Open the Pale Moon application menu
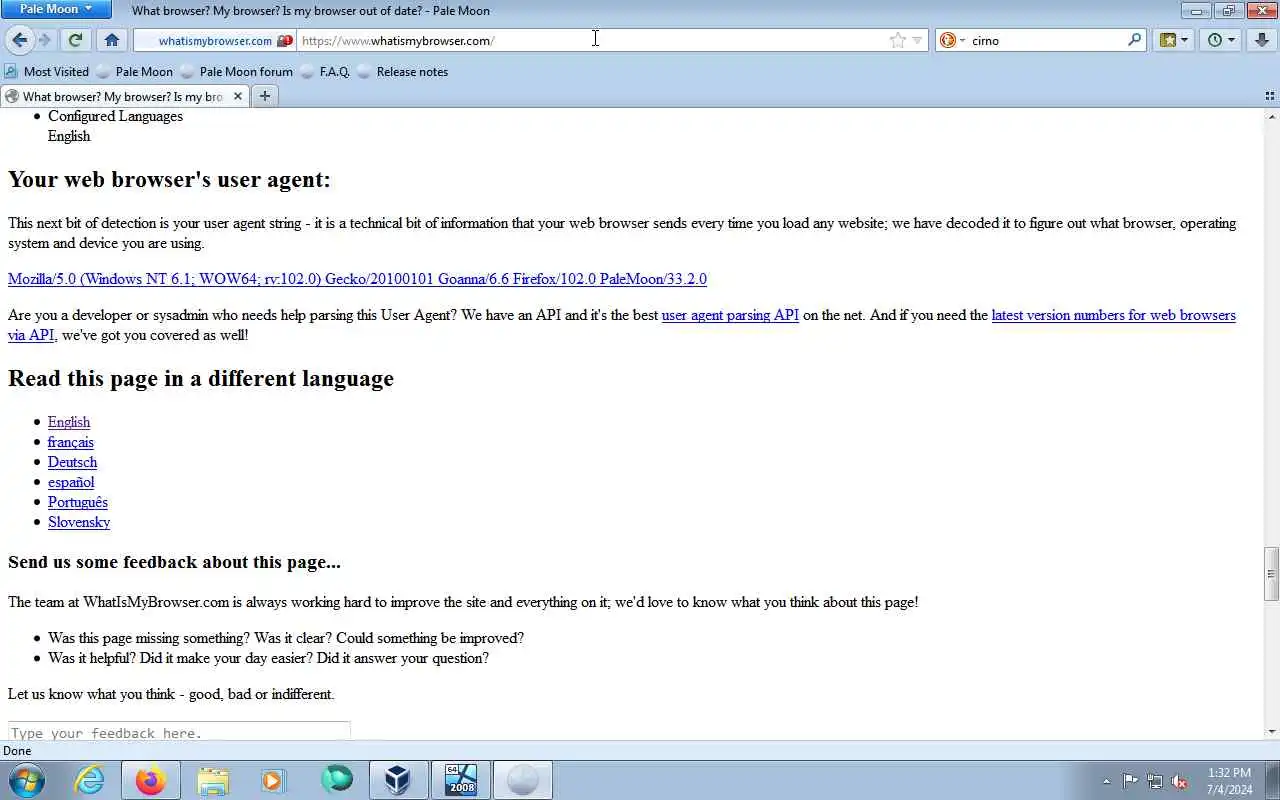 click(x=56, y=9)
